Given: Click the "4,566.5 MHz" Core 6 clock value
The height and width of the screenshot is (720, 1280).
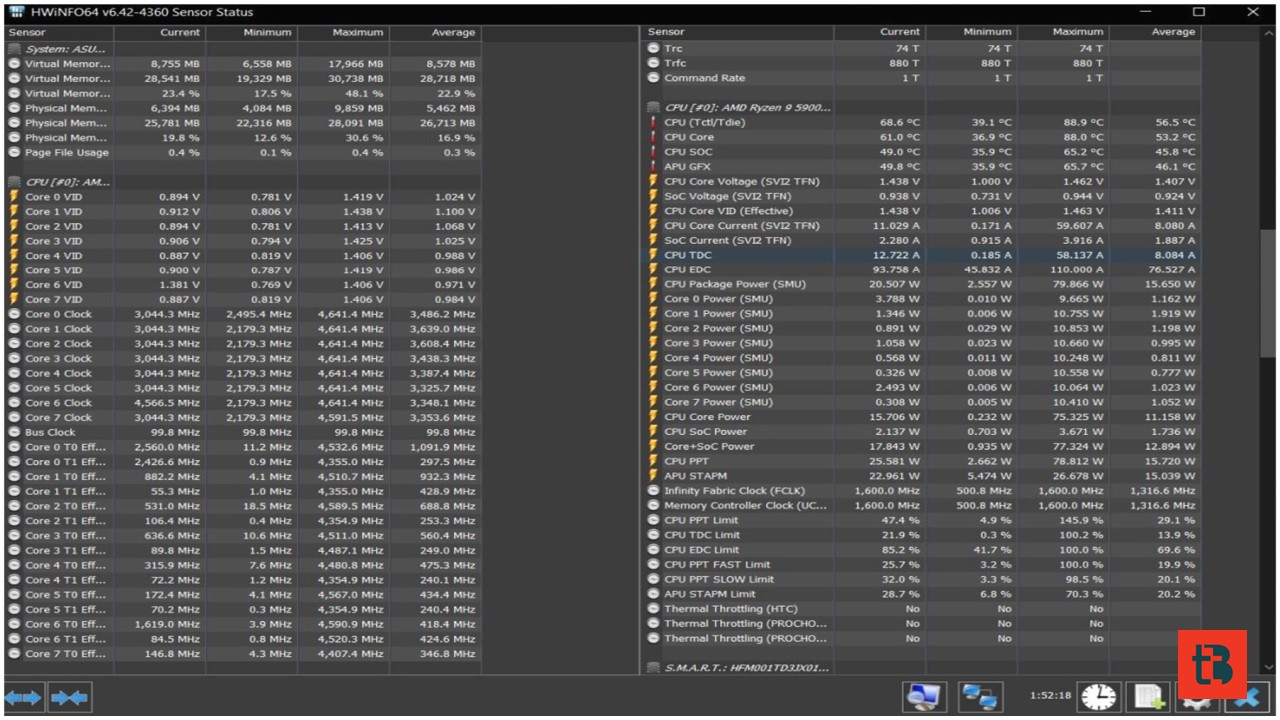Looking at the screenshot, I should (167, 403).
